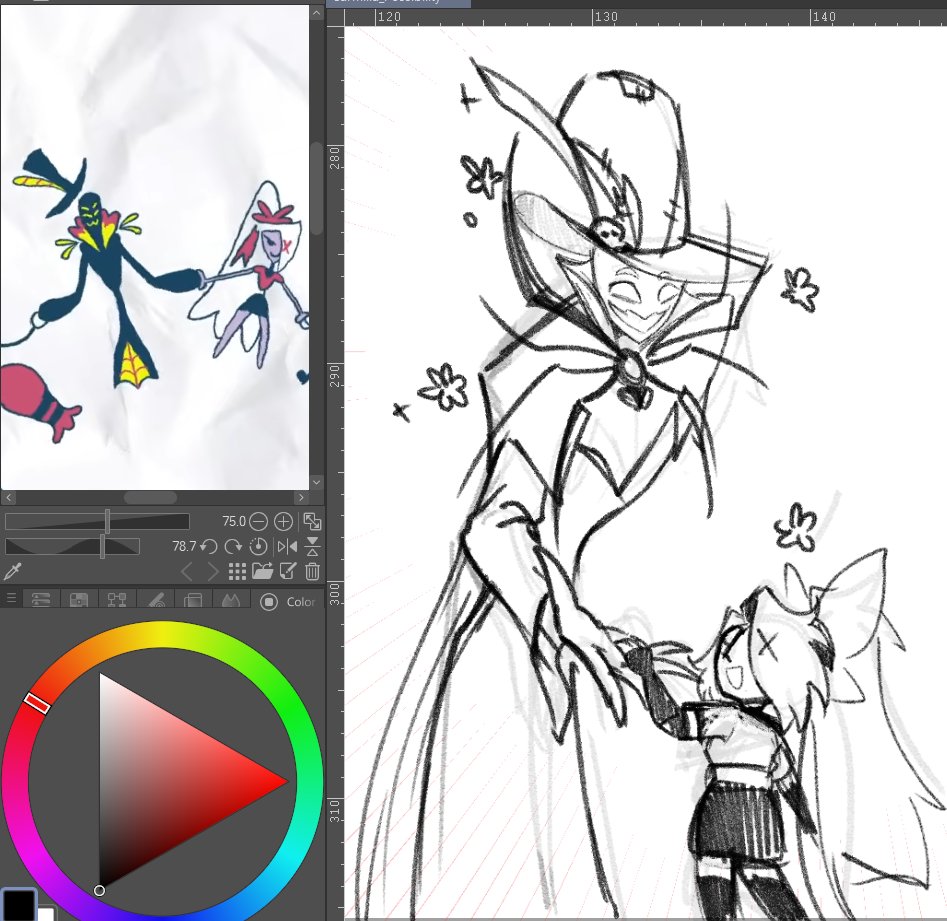
Task: Switch to the Color Set tab
Action: (79, 599)
